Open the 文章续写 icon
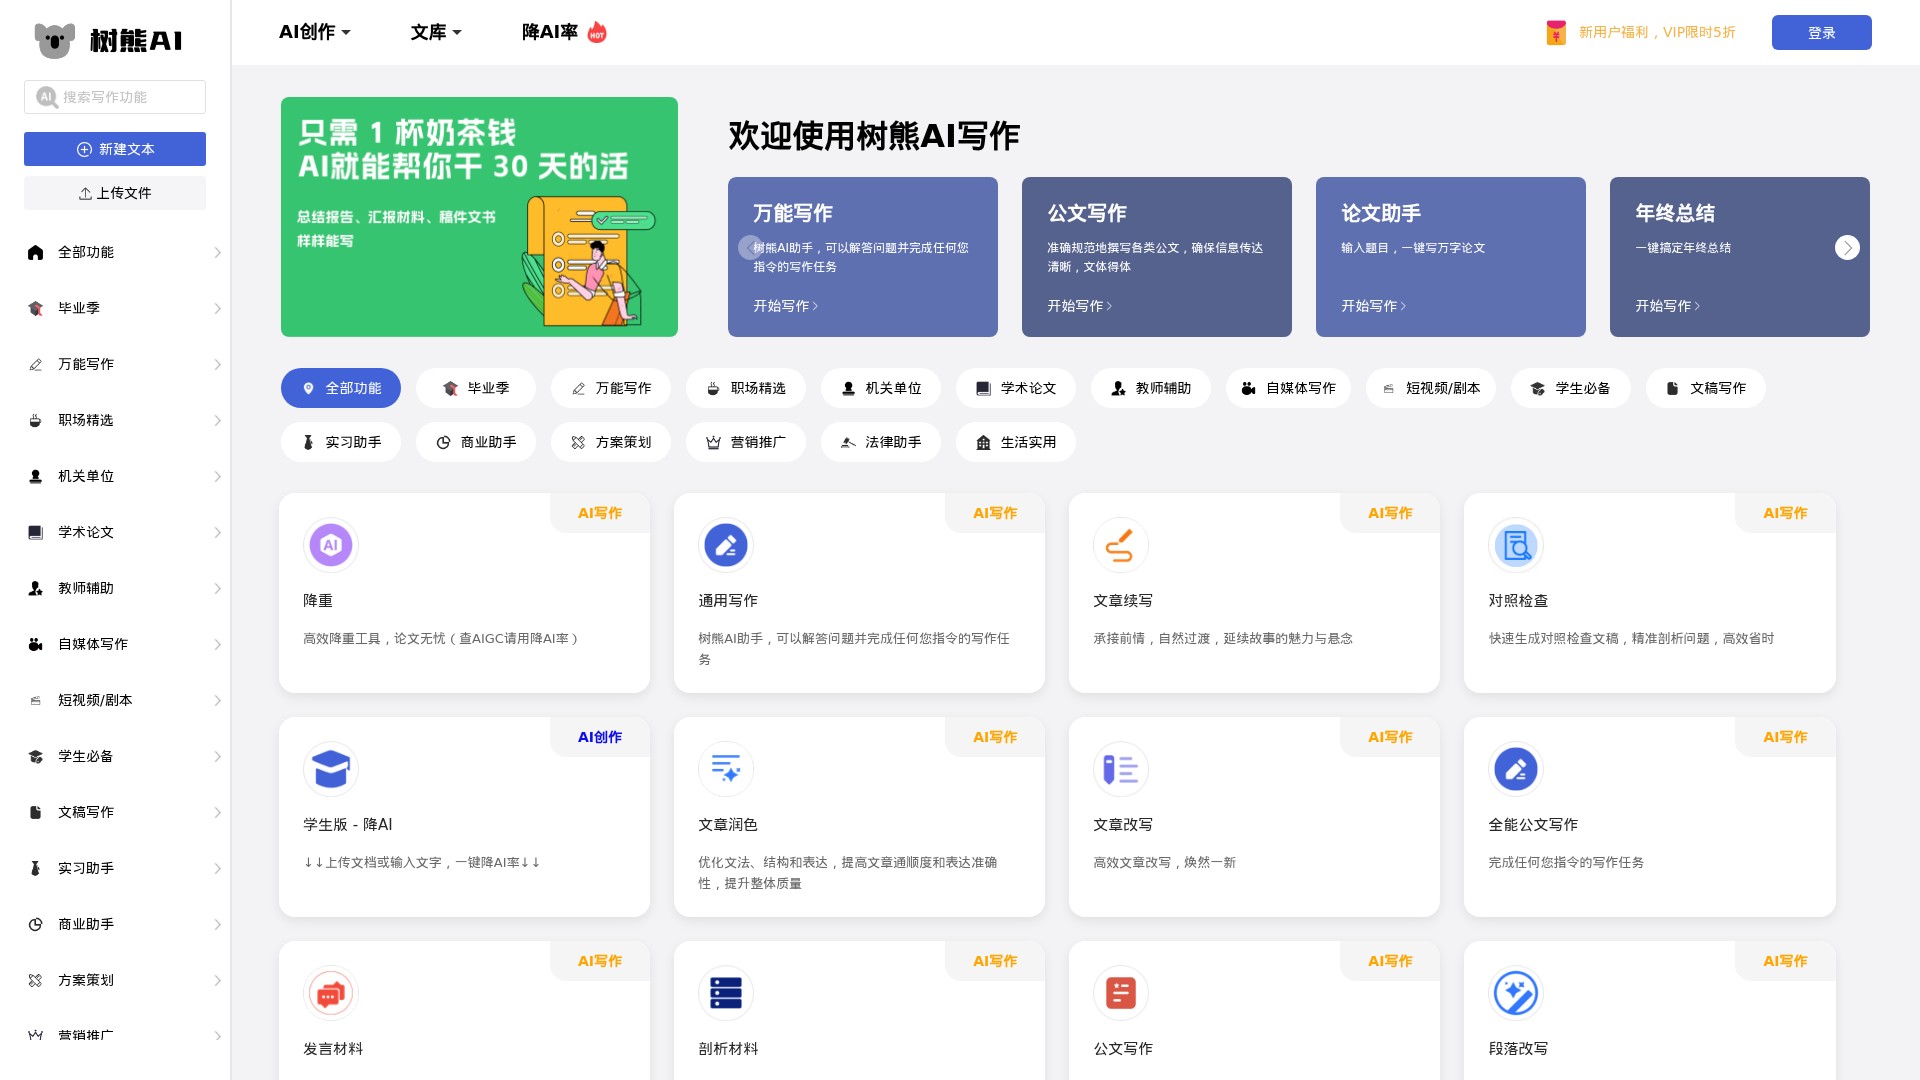 pyautogui.click(x=1120, y=545)
